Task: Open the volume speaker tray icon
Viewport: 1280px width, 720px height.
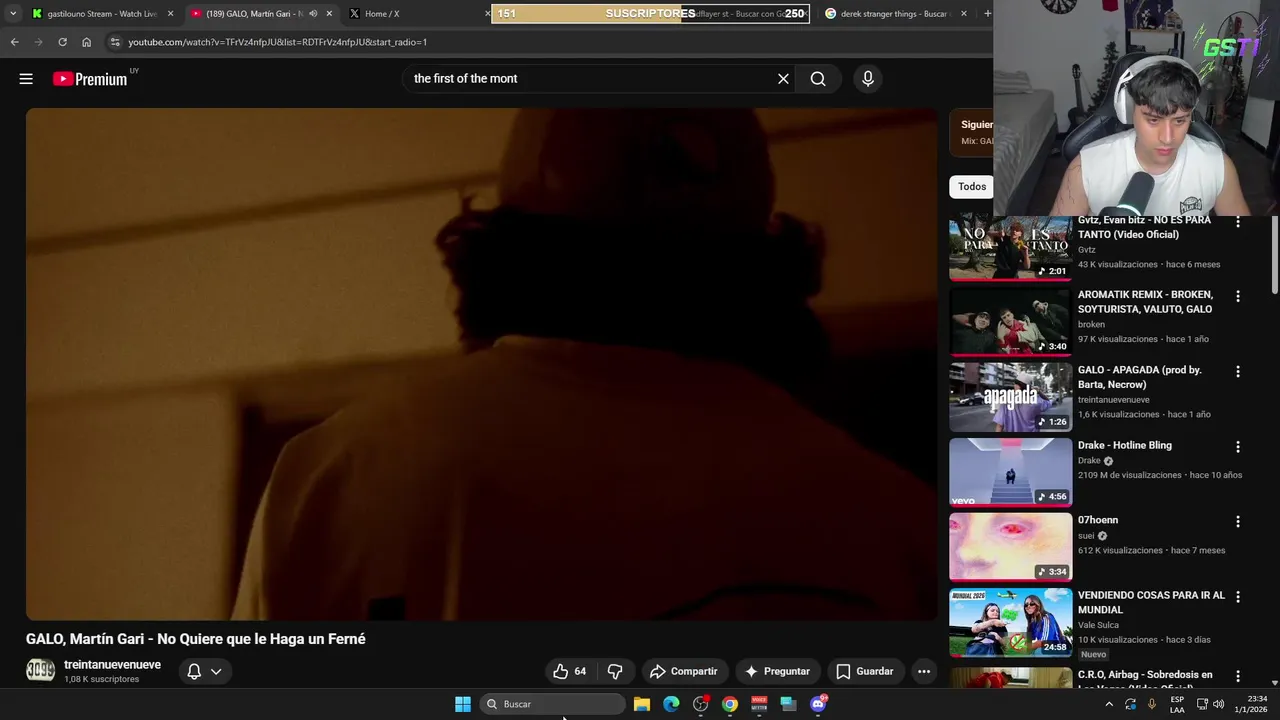Action: click(1218, 704)
